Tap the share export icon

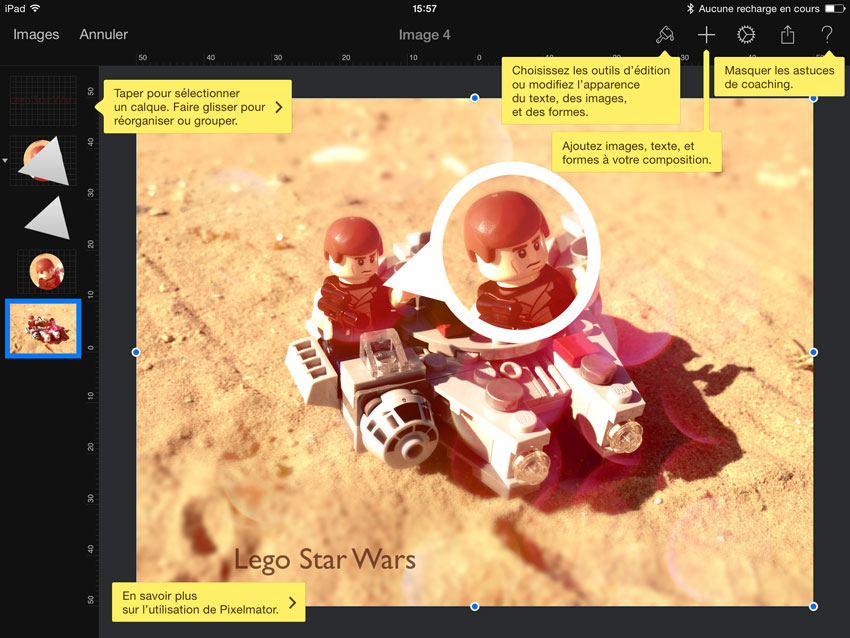click(787, 35)
